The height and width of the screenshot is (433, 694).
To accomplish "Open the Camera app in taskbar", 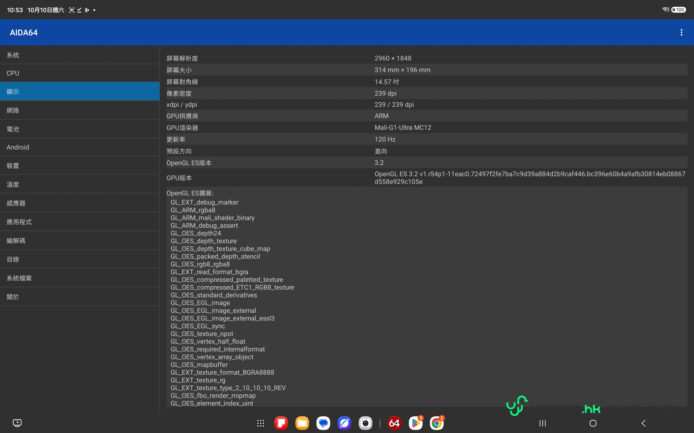I will point(365,423).
